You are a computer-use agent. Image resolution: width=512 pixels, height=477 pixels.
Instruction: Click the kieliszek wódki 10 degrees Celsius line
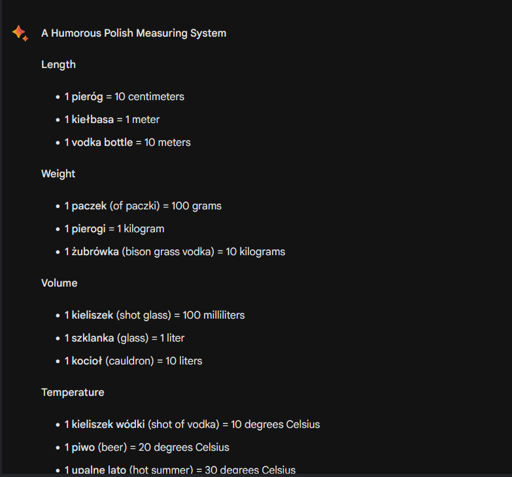click(x=192, y=424)
